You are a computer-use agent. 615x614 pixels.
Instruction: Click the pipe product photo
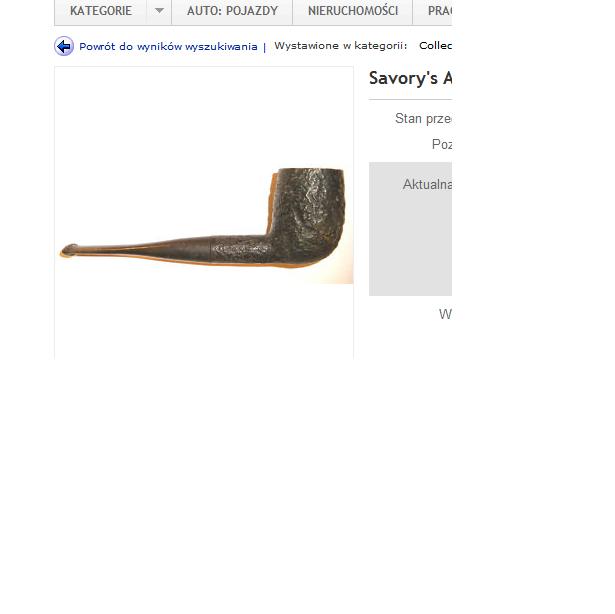point(206,218)
